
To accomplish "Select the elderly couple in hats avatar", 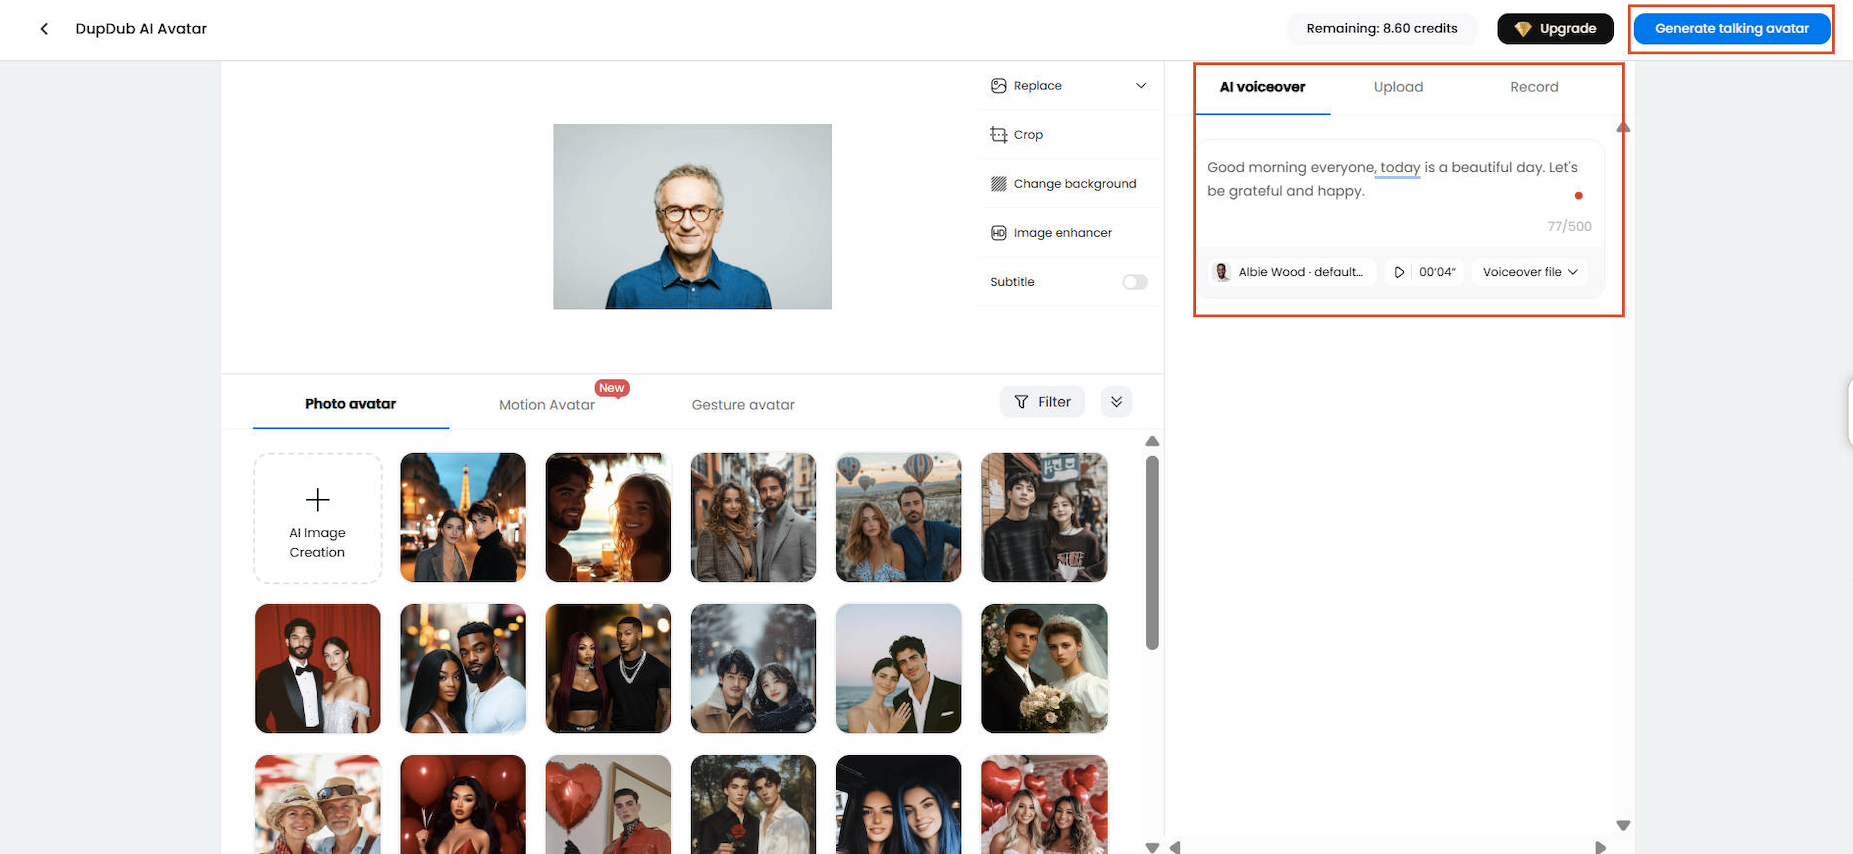I will (x=318, y=805).
